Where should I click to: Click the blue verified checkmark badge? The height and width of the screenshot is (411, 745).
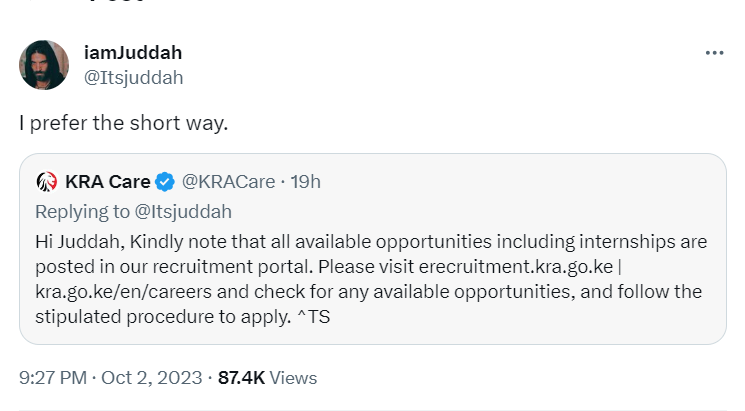tap(165, 182)
